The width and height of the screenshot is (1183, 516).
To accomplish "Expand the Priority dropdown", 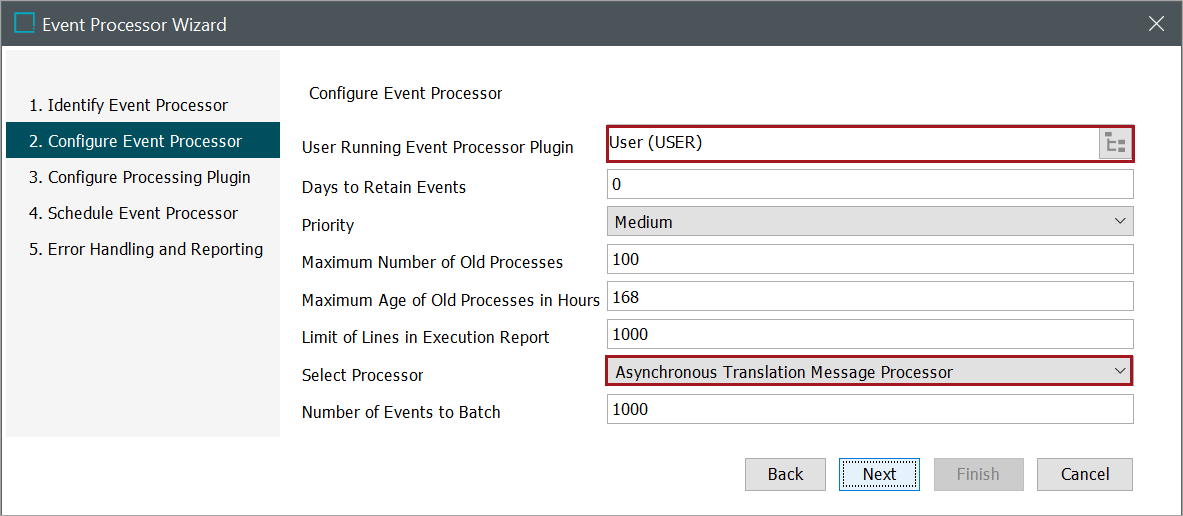I will 870,222.
